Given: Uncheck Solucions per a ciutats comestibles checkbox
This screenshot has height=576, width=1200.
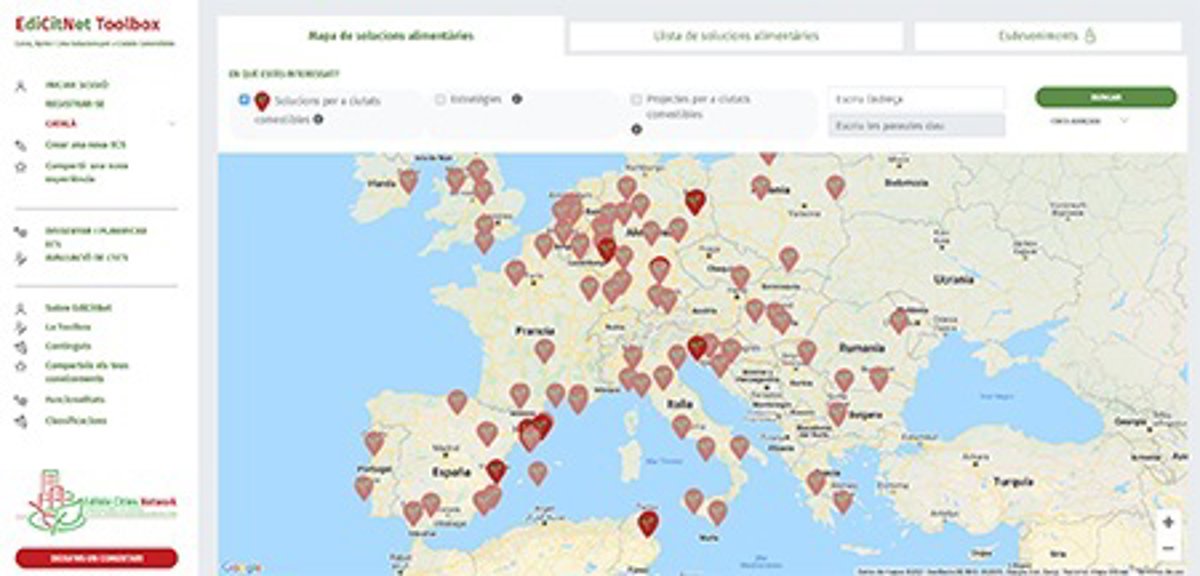Looking at the screenshot, I should pyautogui.click(x=244, y=100).
